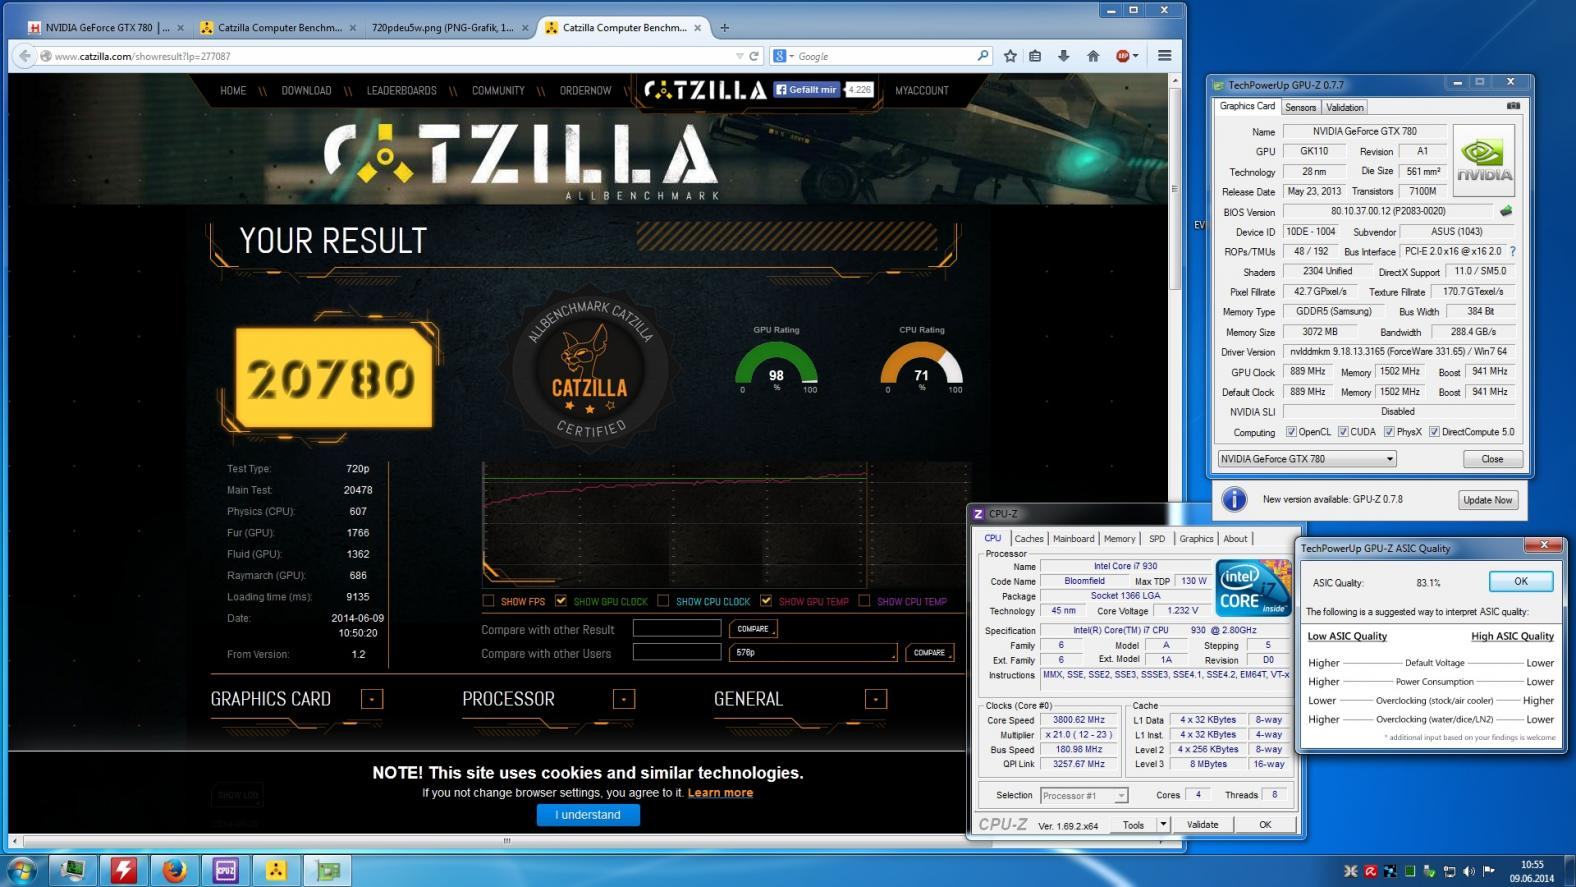The image size is (1576, 887).
Task: Open a new browser tab with plus
Action: [724, 27]
